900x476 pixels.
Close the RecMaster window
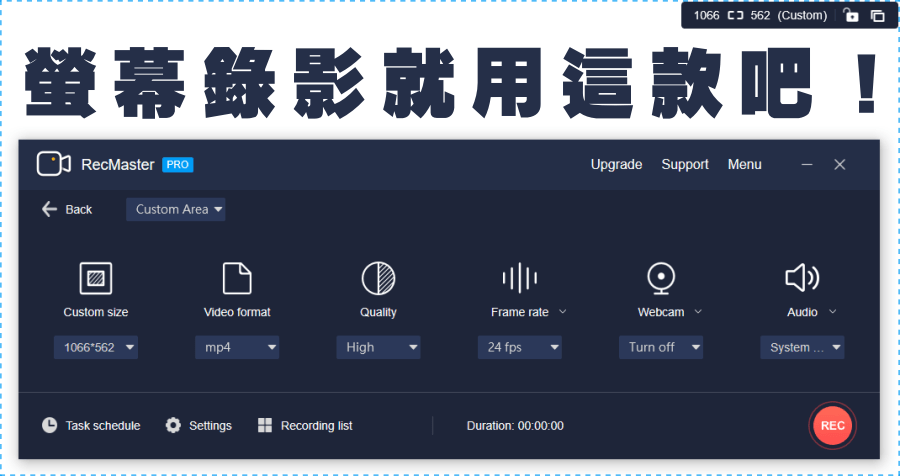point(840,165)
